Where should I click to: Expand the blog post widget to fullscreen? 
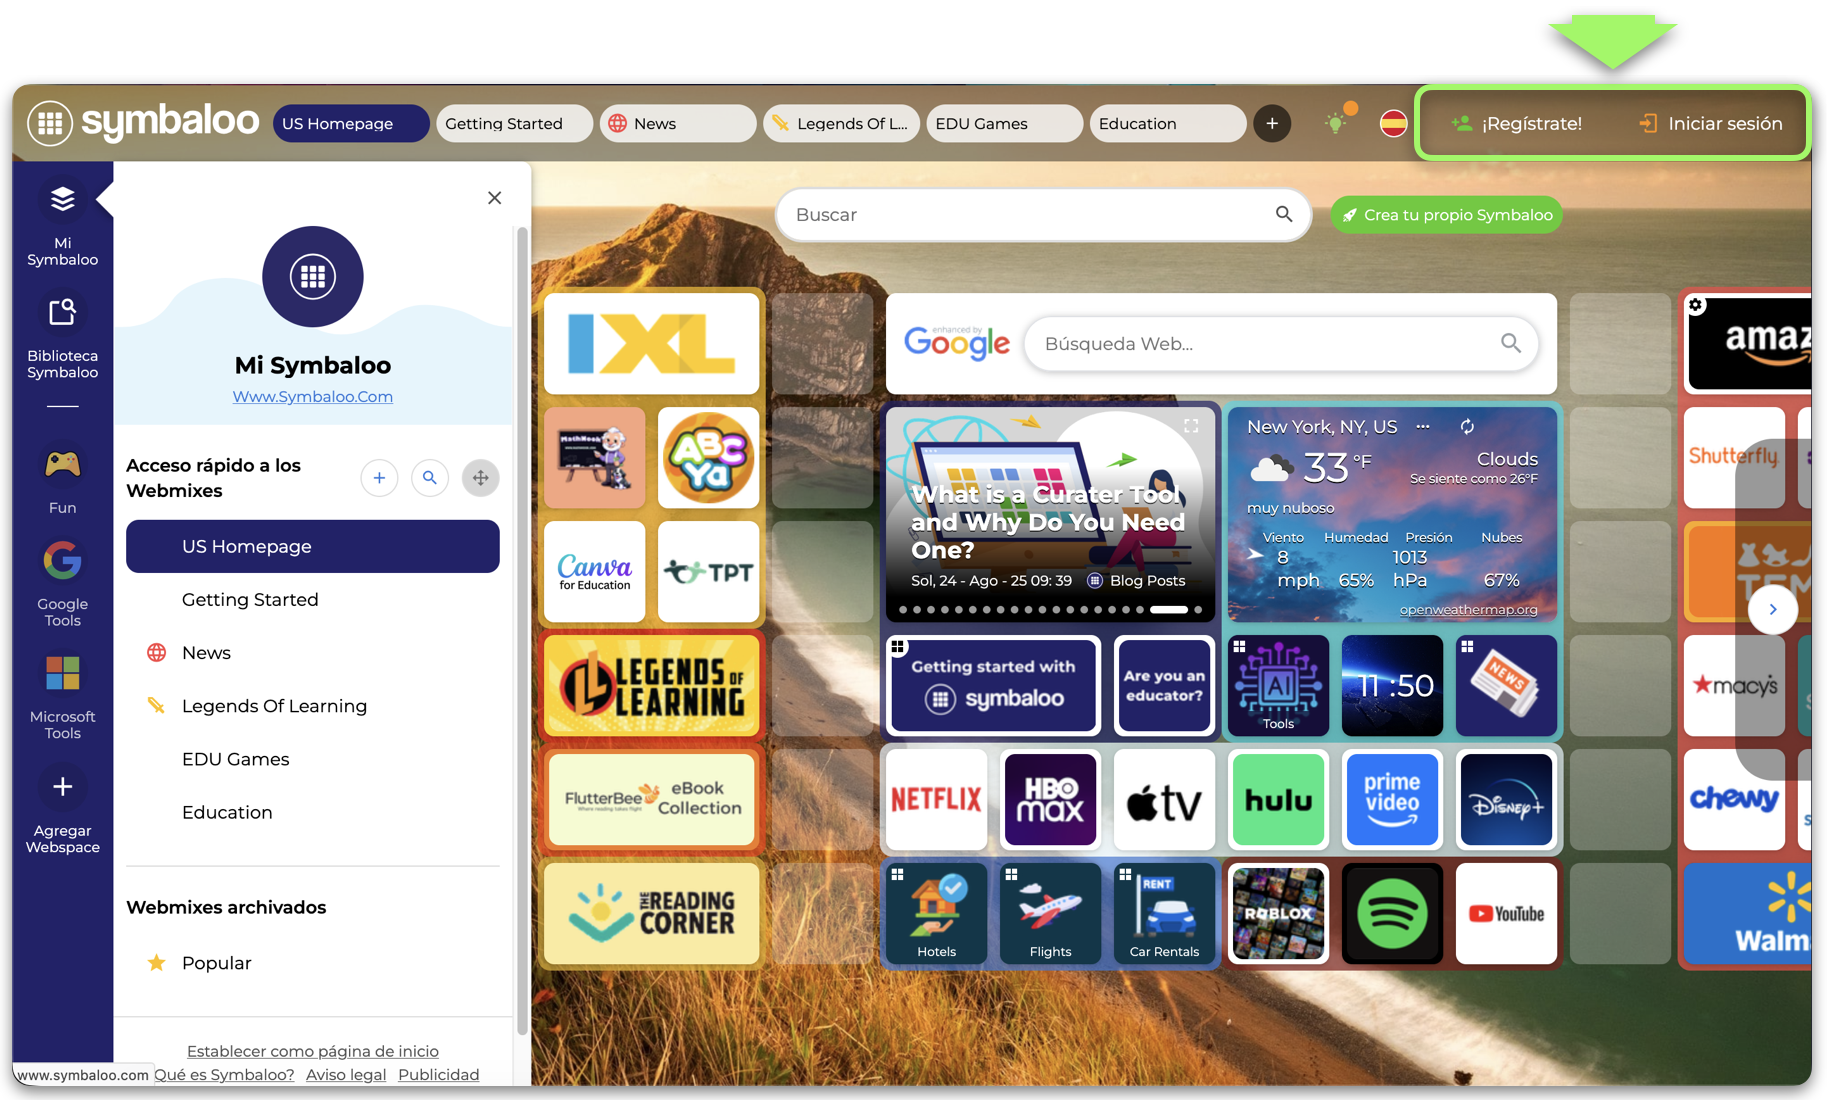[1191, 426]
